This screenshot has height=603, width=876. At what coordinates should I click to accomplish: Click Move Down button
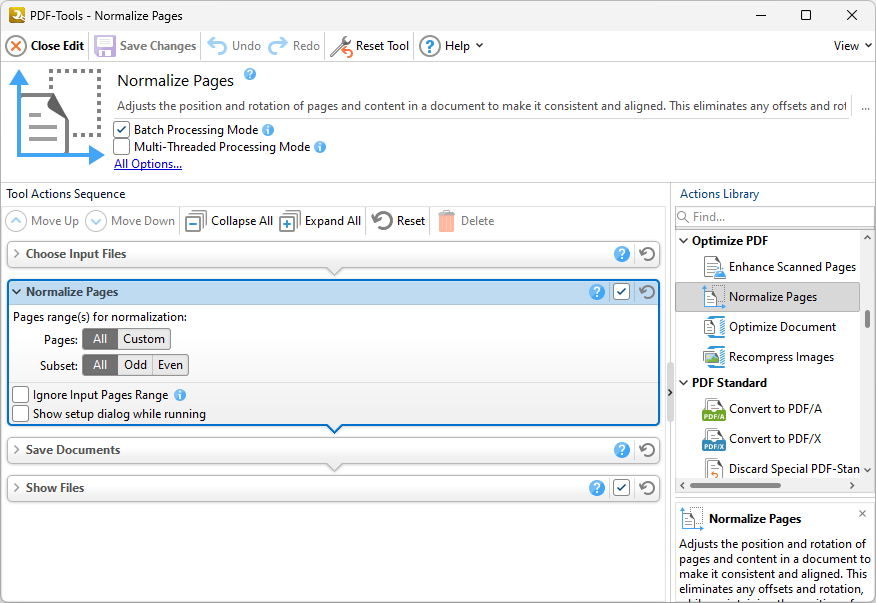131,221
